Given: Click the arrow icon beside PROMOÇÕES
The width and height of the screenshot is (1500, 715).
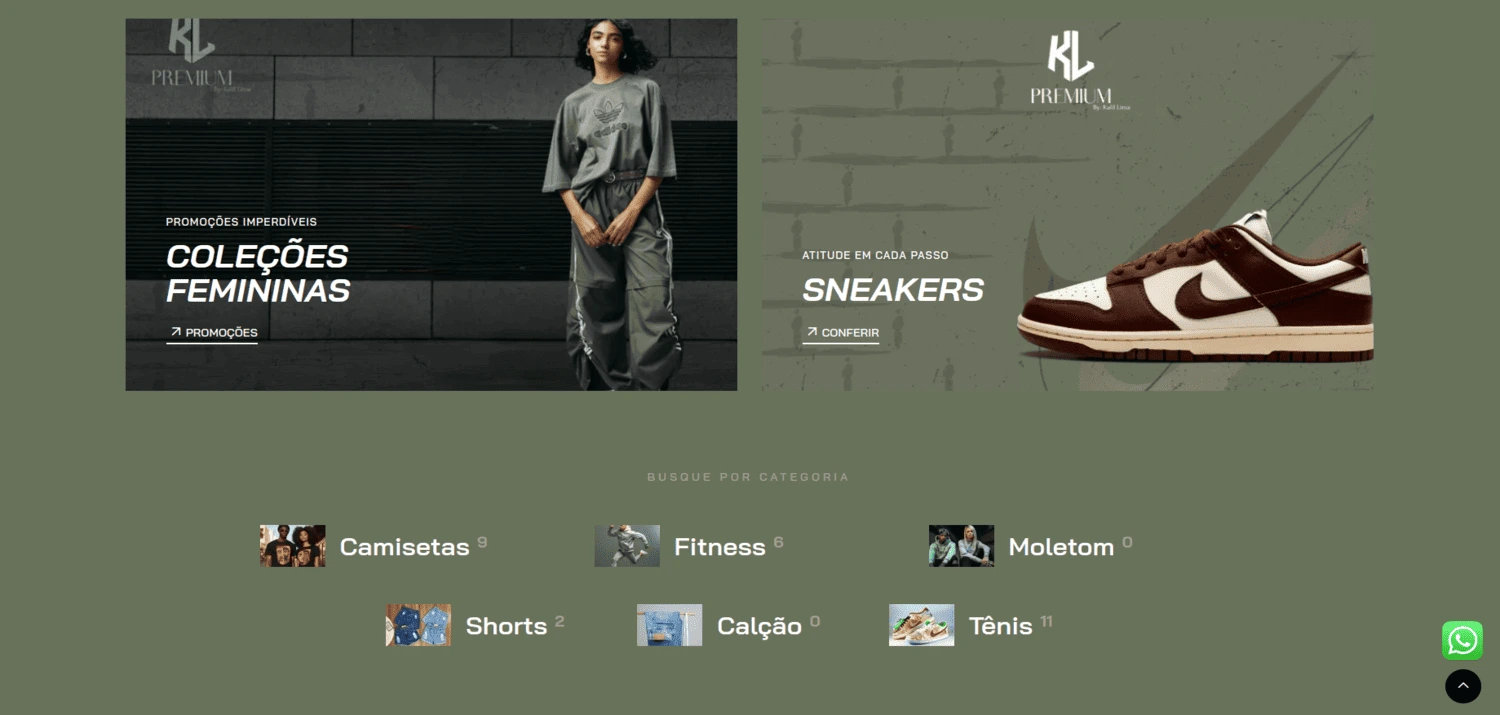Looking at the screenshot, I should coord(176,332).
